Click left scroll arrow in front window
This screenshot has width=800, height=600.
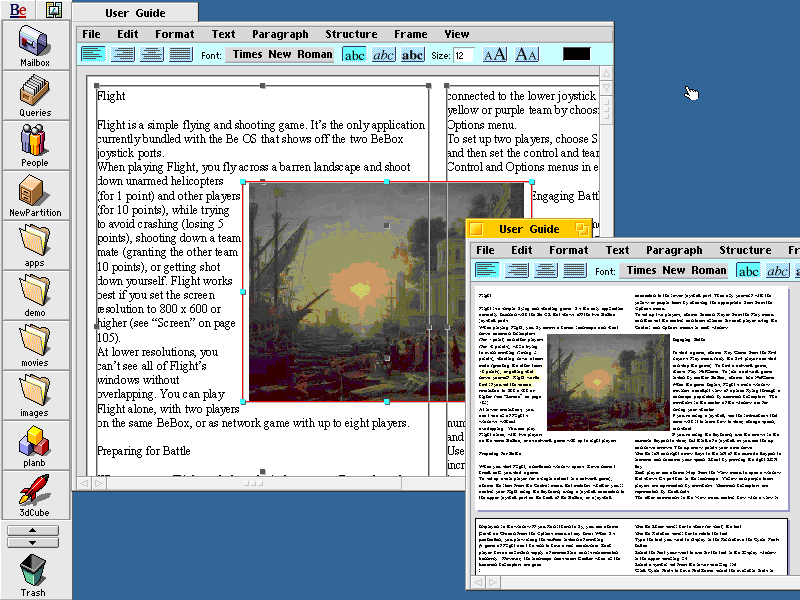pyautogui.click(x=478, y=582)
